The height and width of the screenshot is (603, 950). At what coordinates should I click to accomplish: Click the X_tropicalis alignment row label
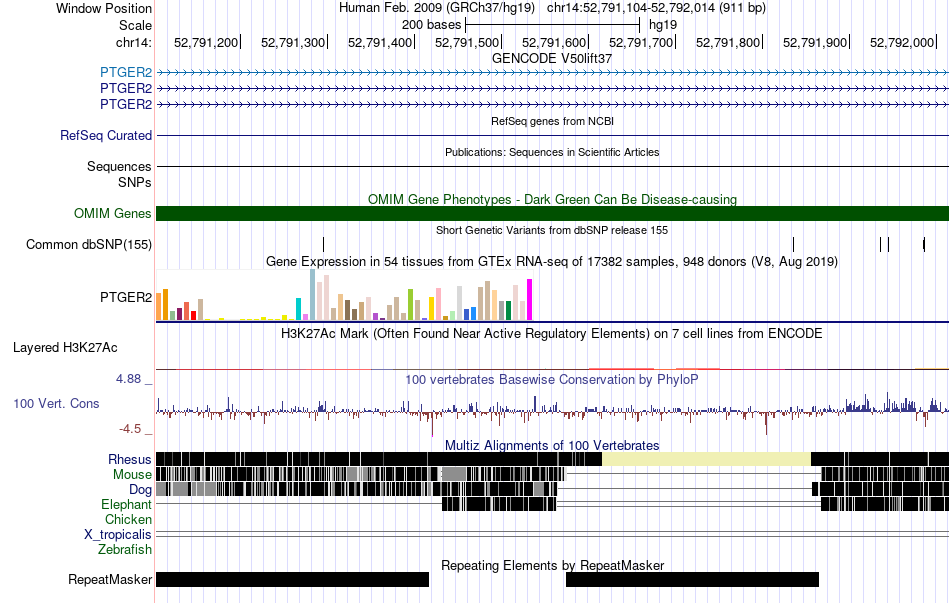click(118, 535)
